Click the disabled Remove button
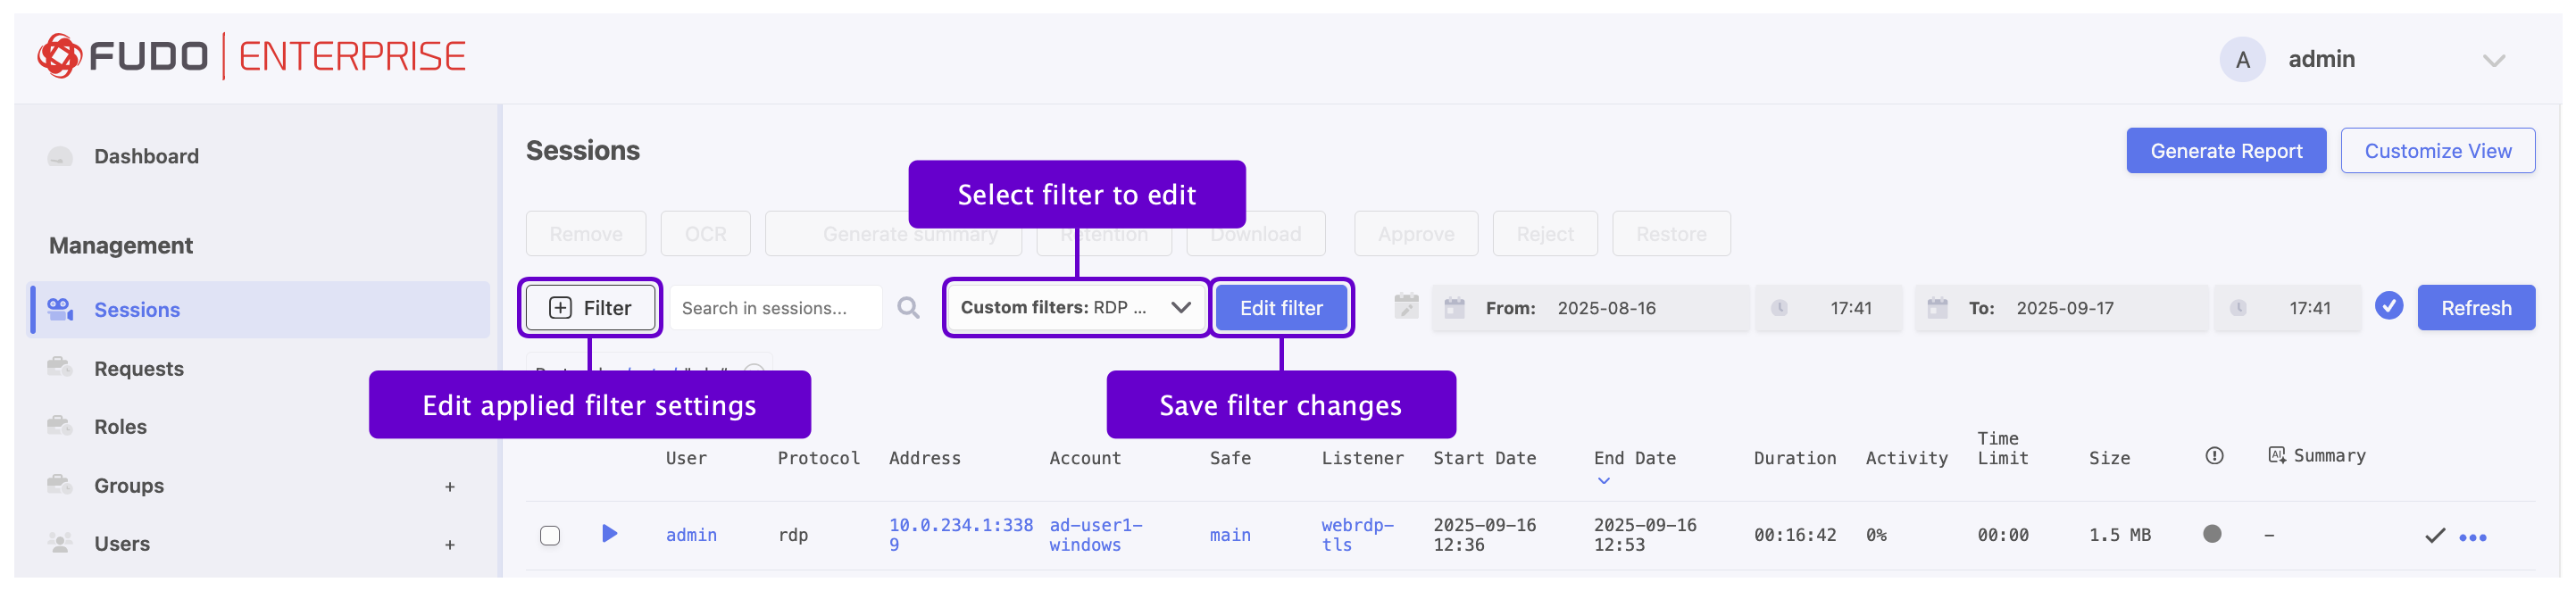The height and width of the screenshot is (599, 2576). pos(586,234)
